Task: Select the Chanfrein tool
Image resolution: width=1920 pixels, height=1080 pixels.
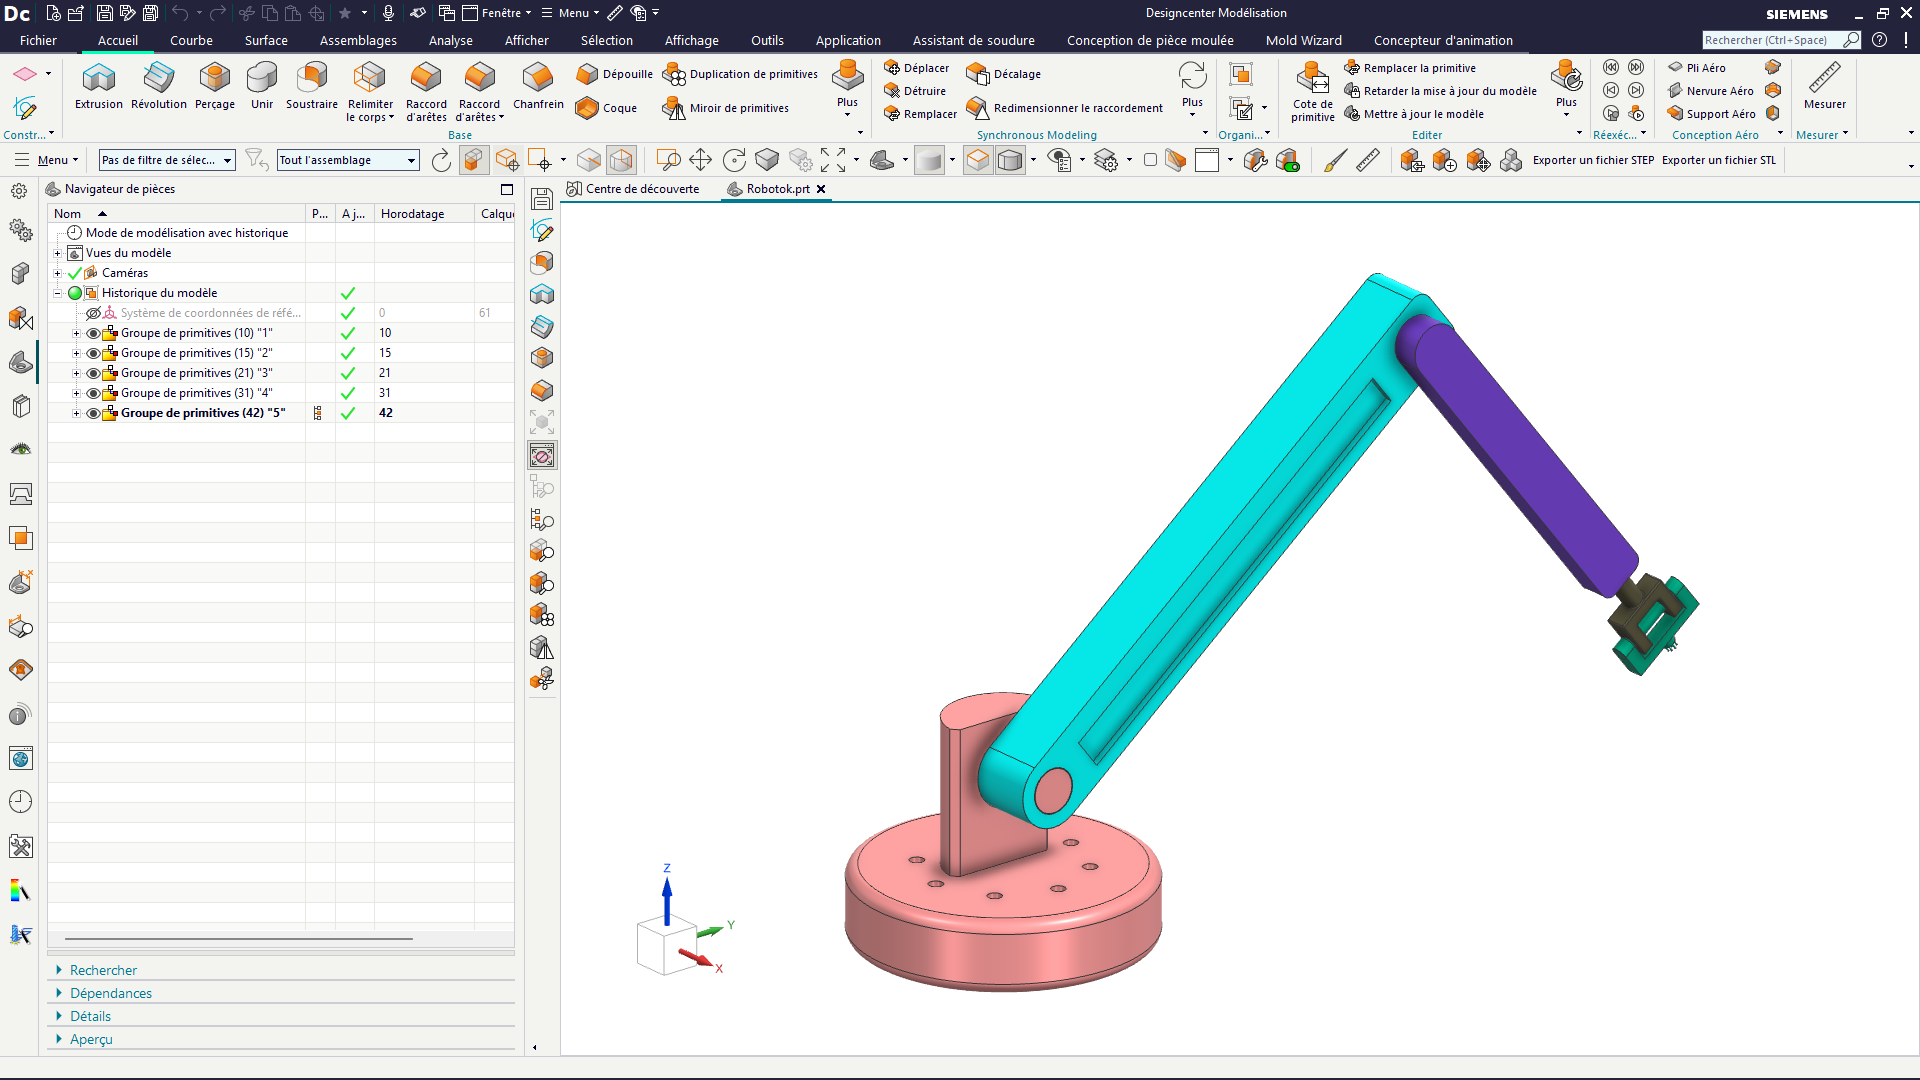Action: click(538, 86)
